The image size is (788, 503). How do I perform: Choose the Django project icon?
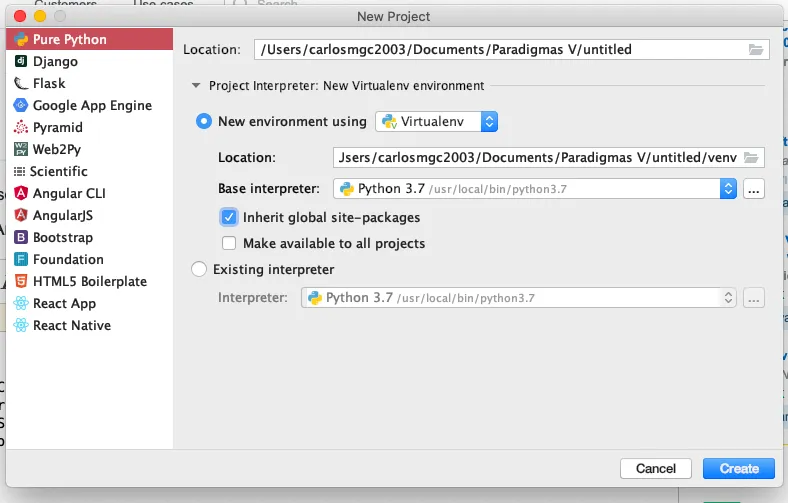tap(21, 61)
